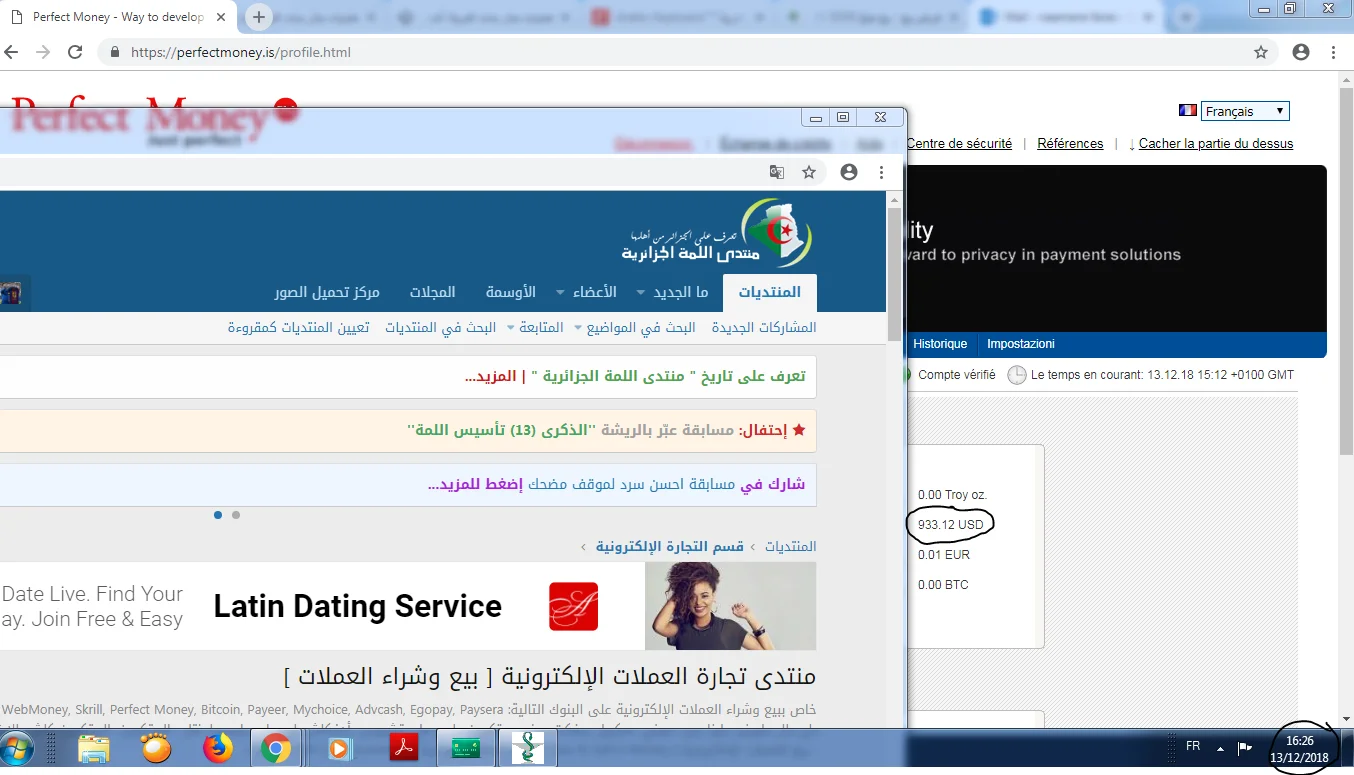Viewport: 1354px width, 775px height.
Task: Click the translate page icon in popup window
Action: tap(777, 172)
